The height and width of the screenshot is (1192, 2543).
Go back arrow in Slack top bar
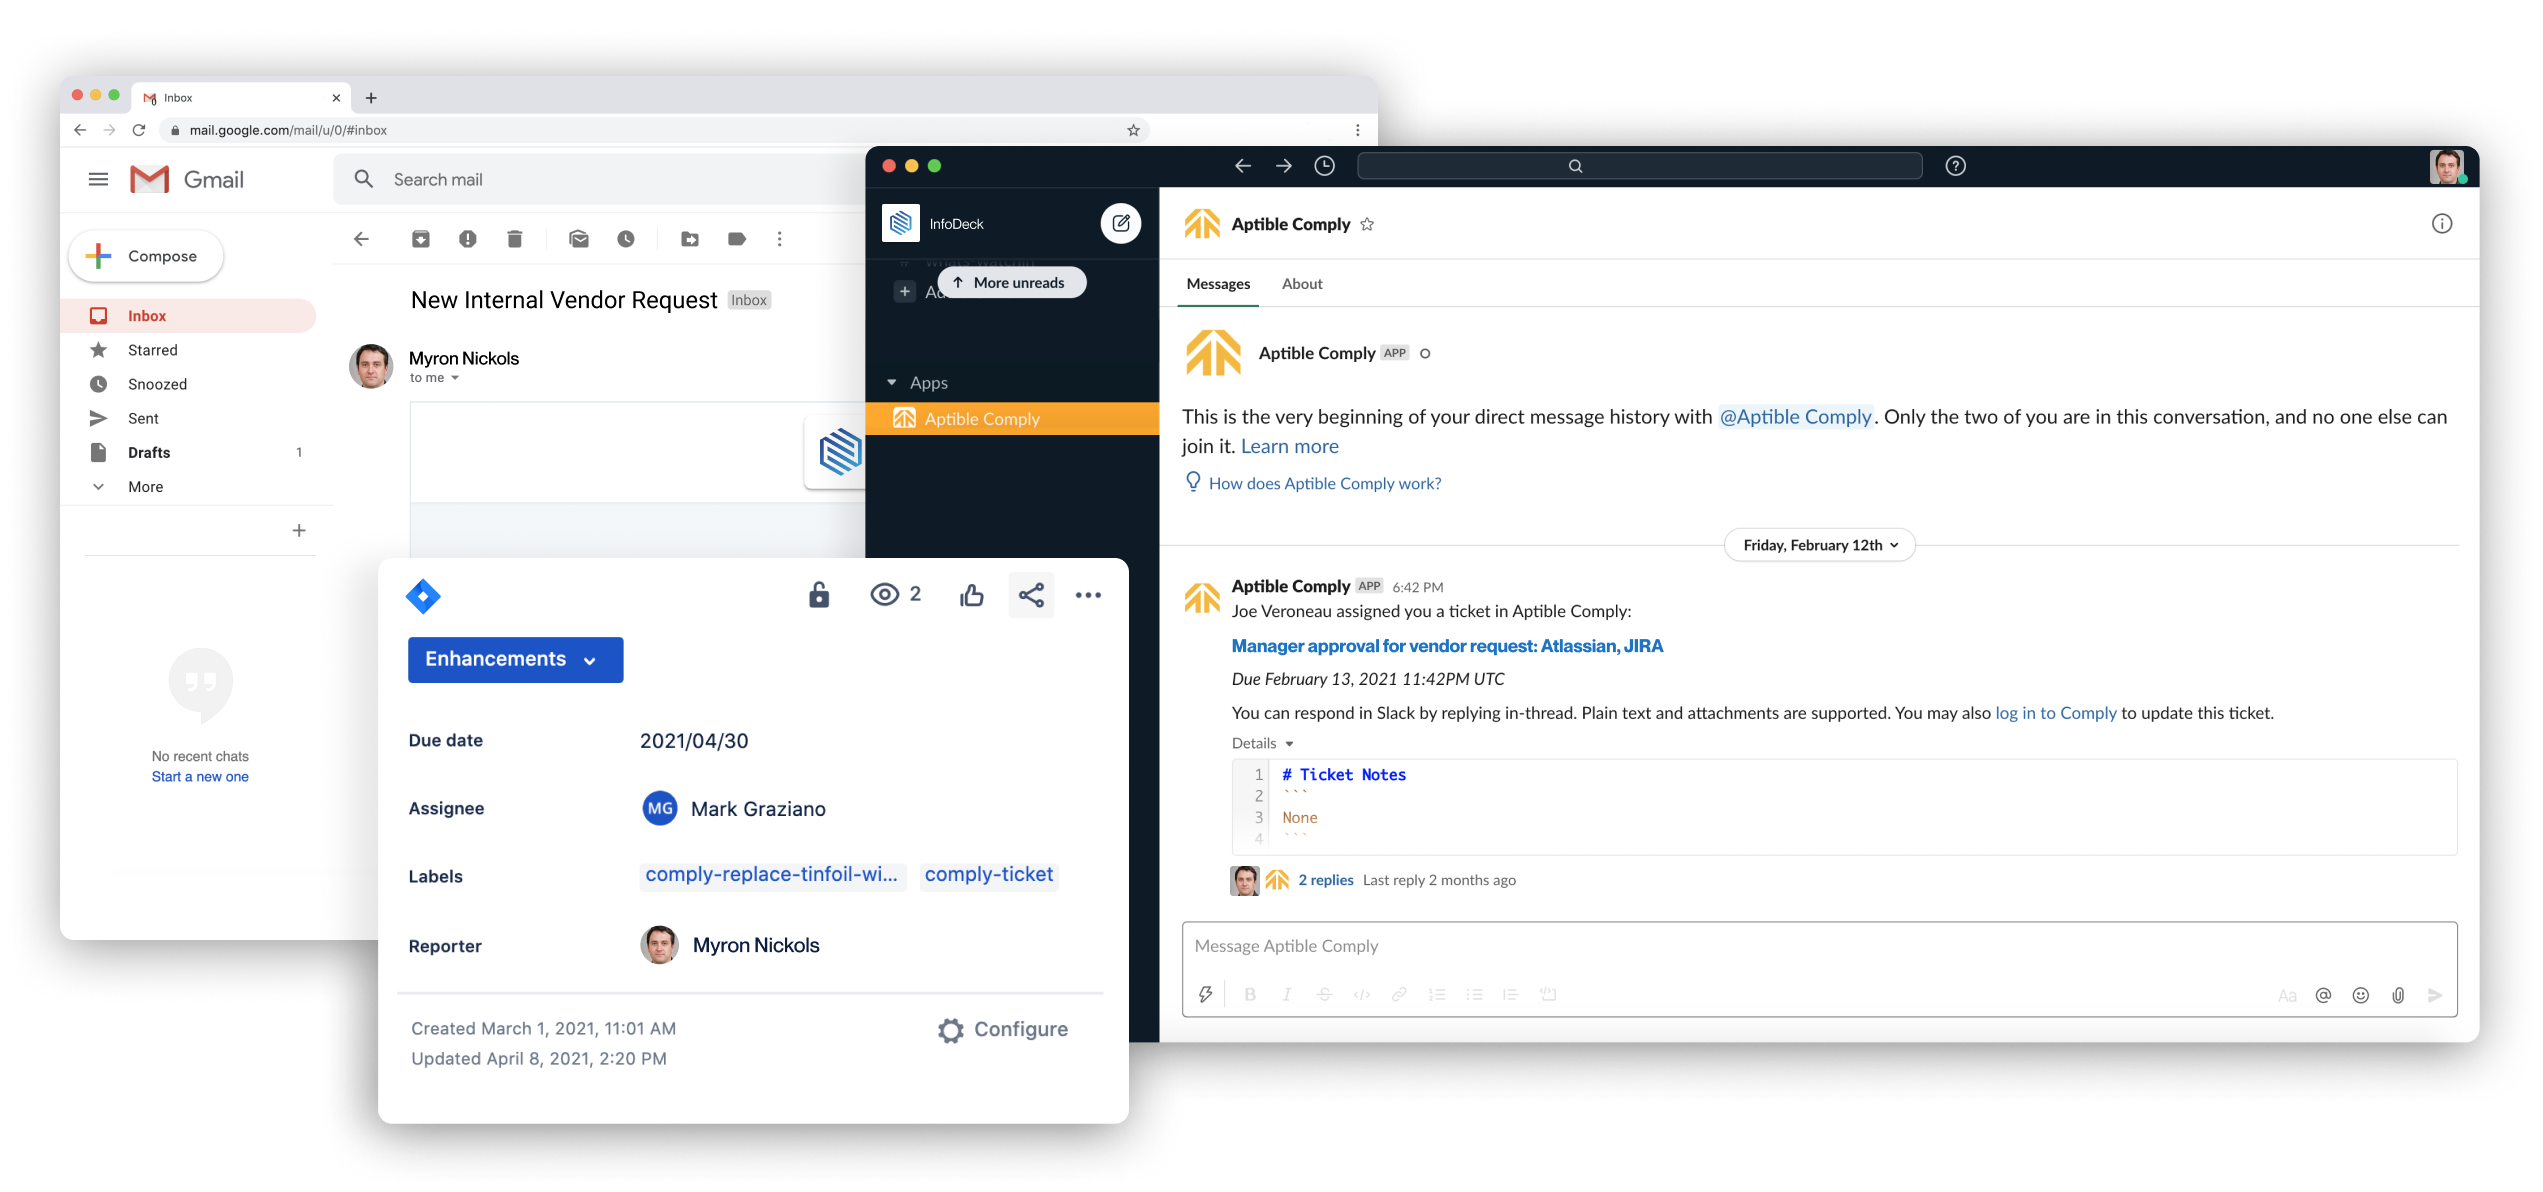pyautogui.click(x=1243, y=166)
